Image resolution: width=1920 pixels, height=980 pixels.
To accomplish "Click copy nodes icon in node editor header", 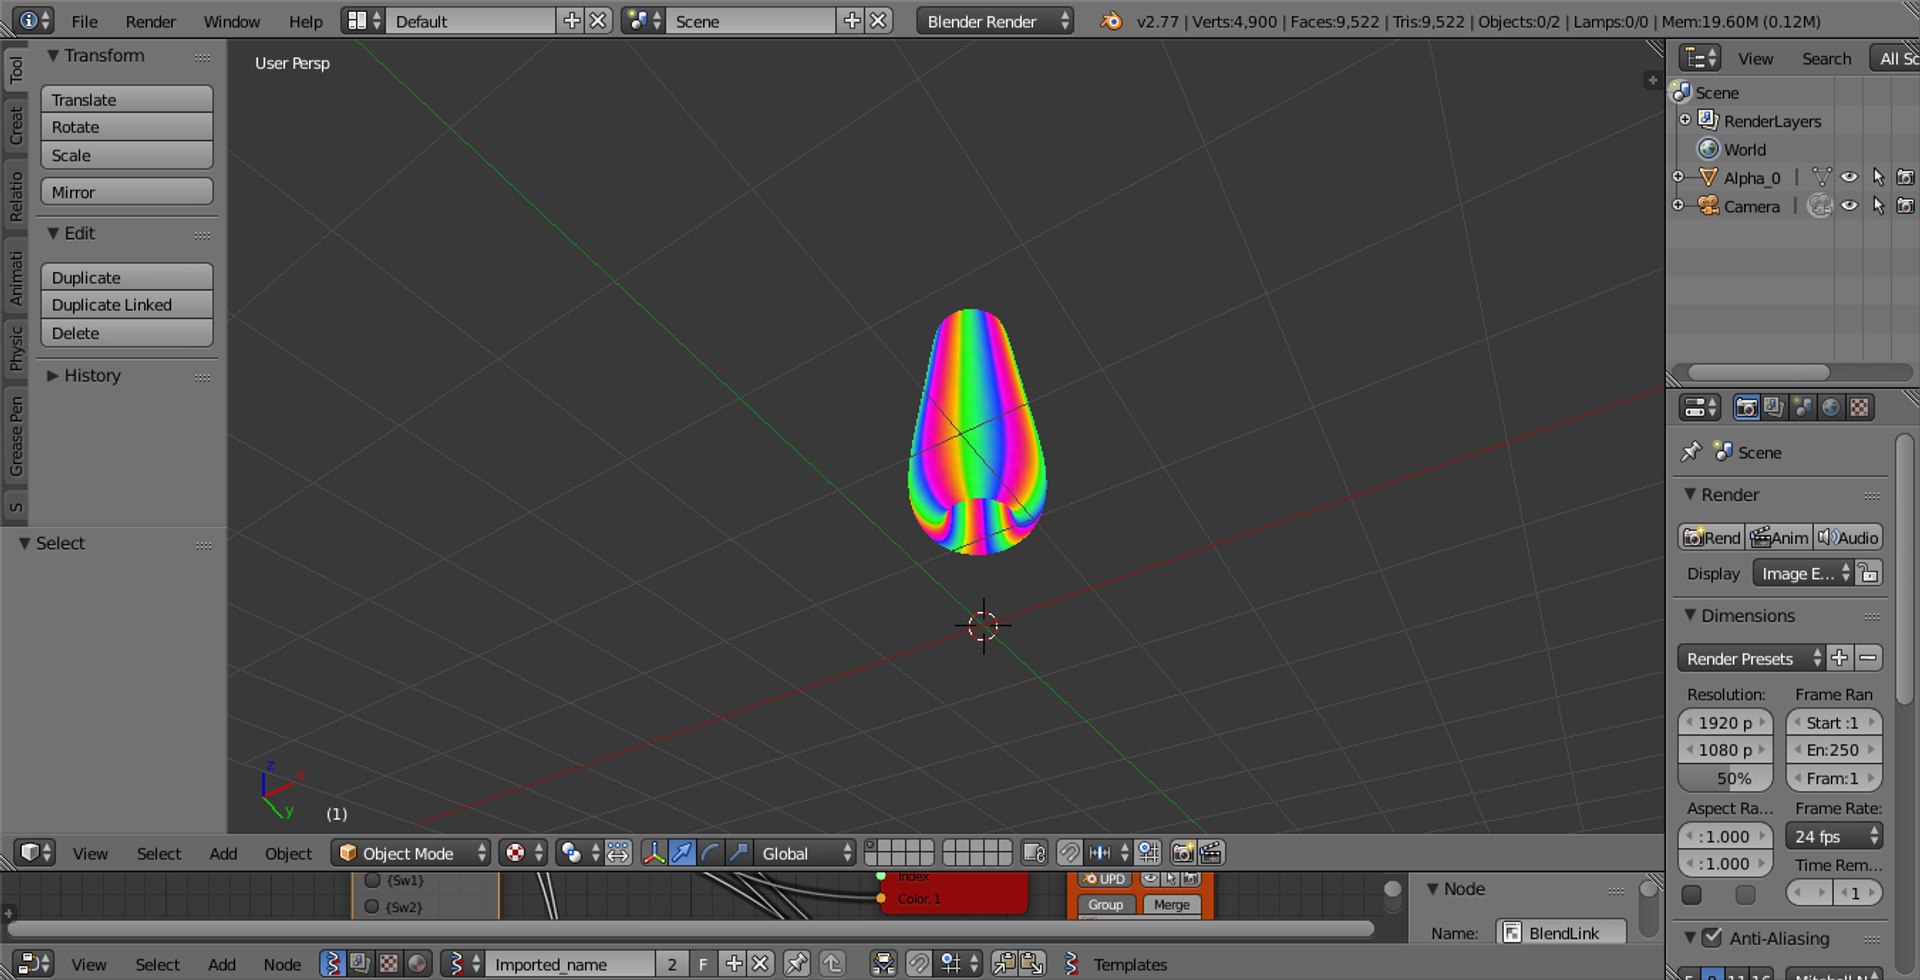I will click(1004, 964).
